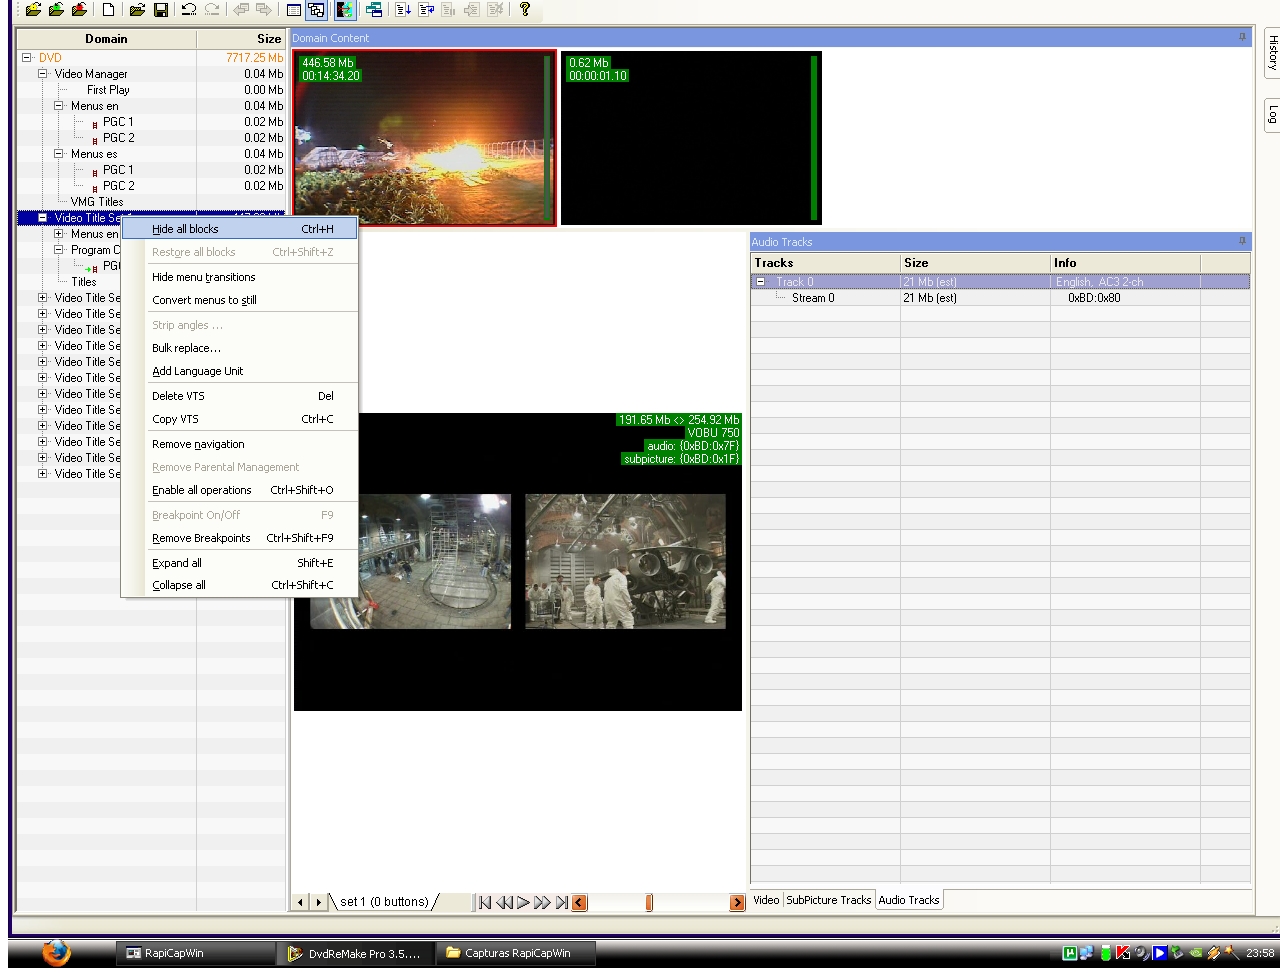The height and width of the screenshot is (973, 1280).
Task: Click the toolbar folder icon with red arrow
Action: click(79, 10)
